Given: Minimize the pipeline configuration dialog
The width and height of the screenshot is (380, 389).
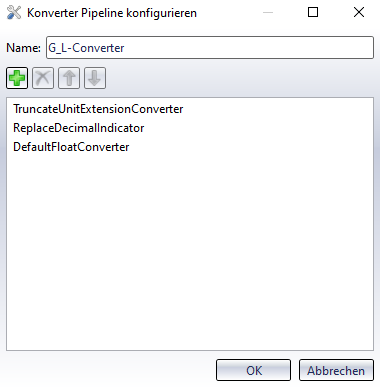Looking at the screenshot, I should click(268, 12).
